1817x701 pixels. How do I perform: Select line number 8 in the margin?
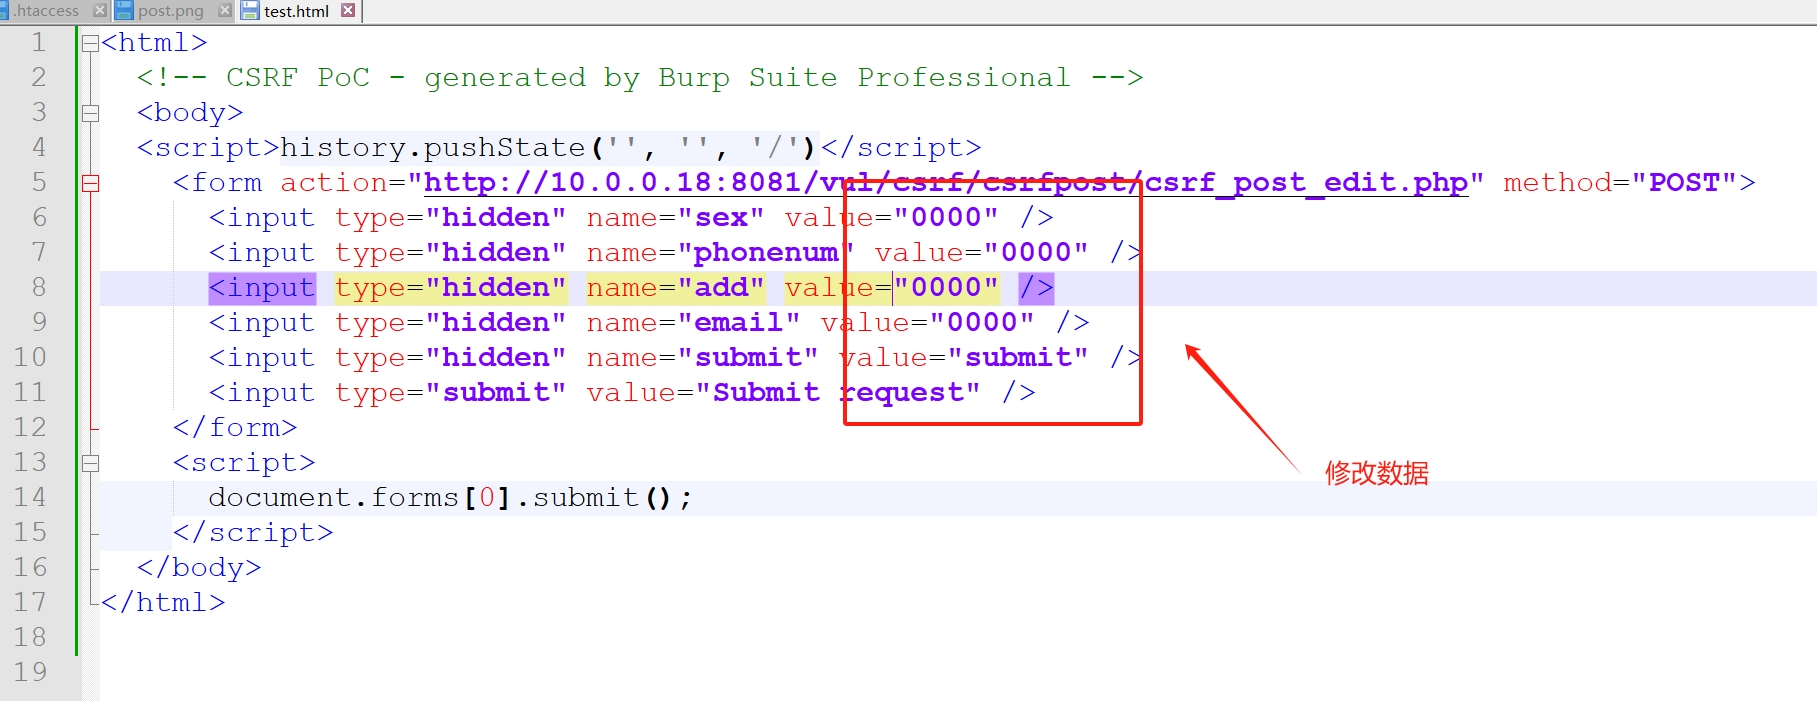[x=38, y=287]
